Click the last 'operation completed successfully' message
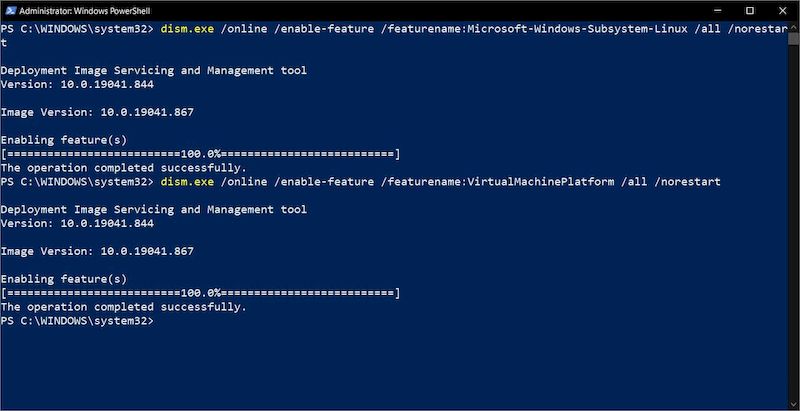Screen dimensions: 800x411 pyautogui.click(x=123, y=307)
